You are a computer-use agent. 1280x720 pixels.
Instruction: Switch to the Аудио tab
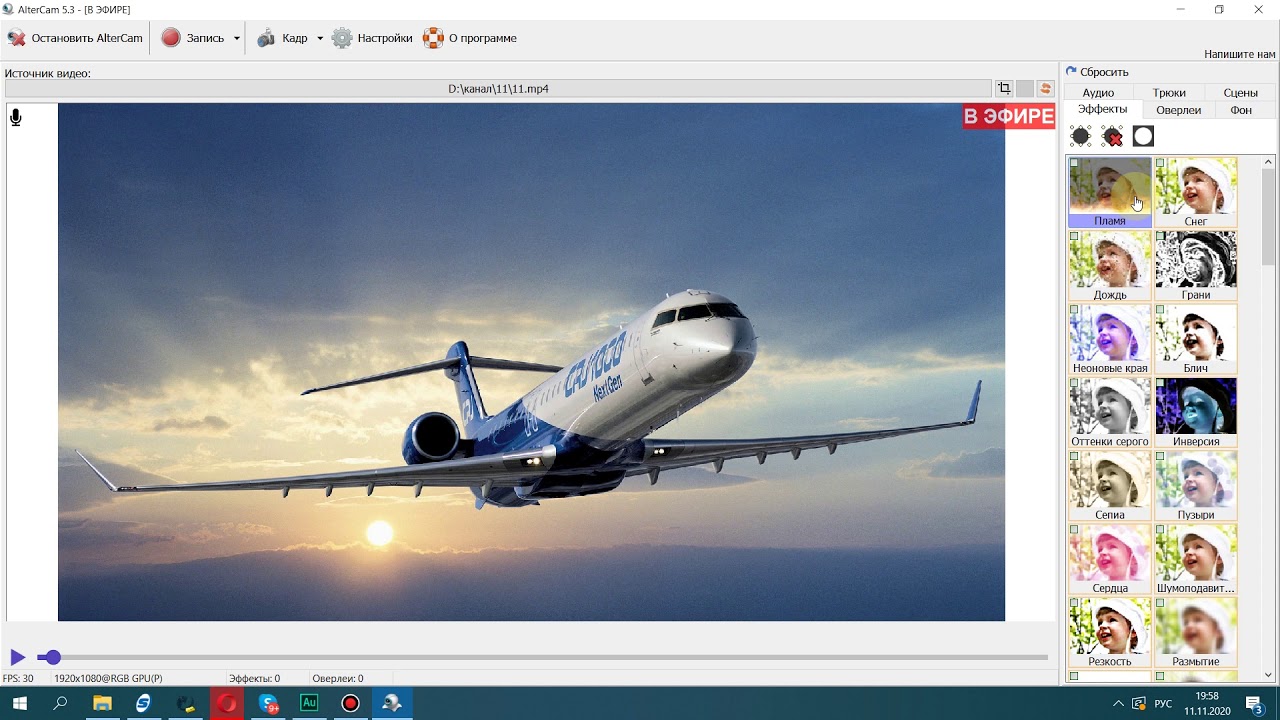1098,92
